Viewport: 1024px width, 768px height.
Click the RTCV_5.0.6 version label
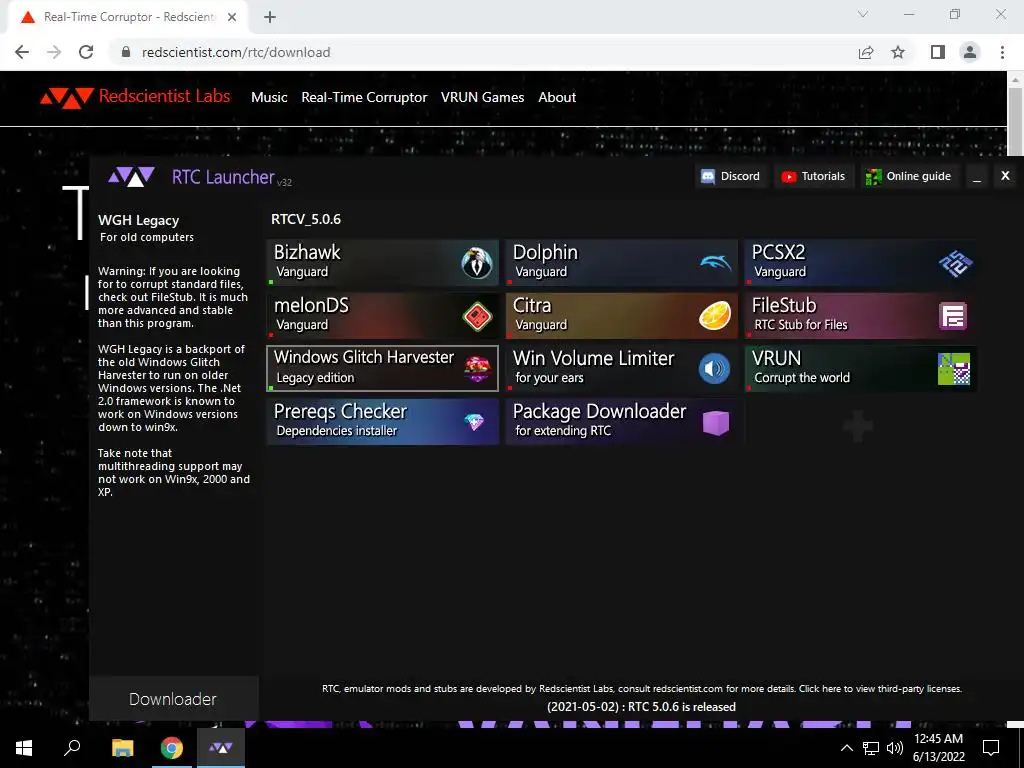pyautogui.click(x=306, y=219)
